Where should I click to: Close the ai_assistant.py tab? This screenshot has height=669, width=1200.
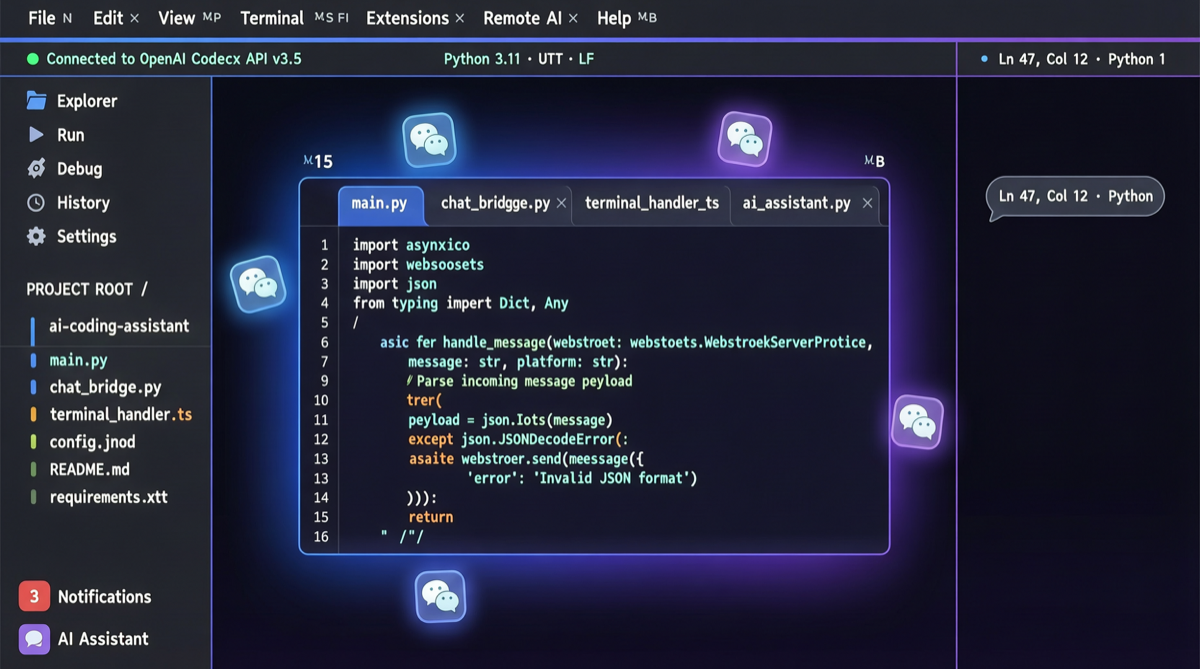[867, 203]
